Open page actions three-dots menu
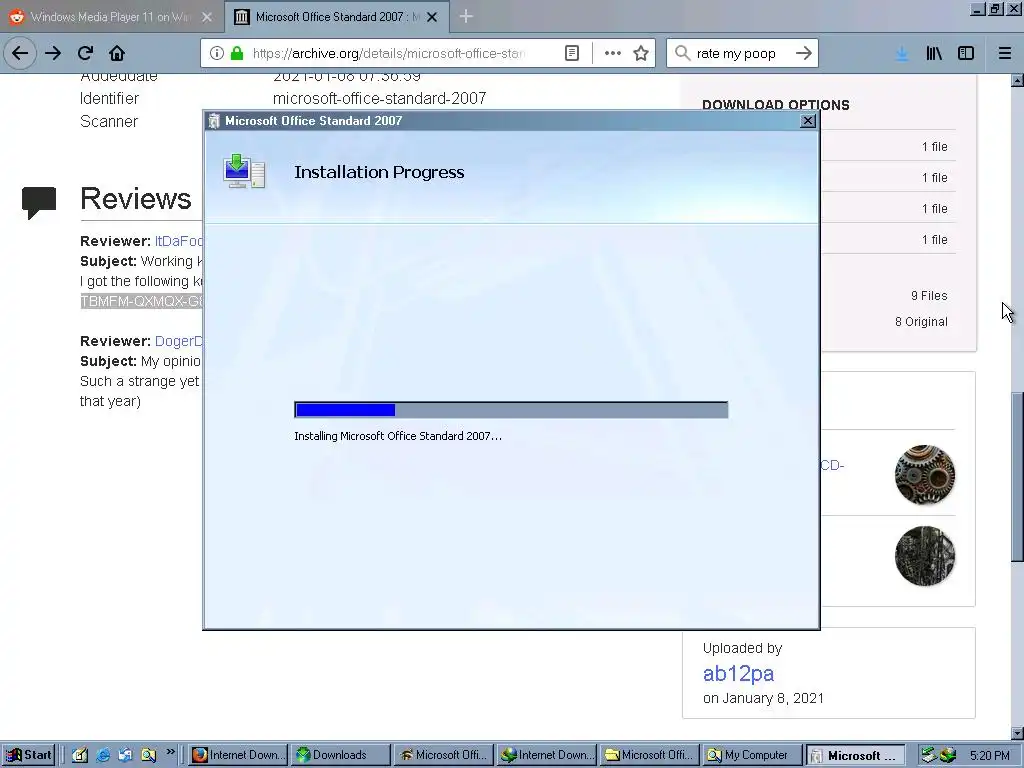Viewport: 1024px width, 768px height. [613, 54]
